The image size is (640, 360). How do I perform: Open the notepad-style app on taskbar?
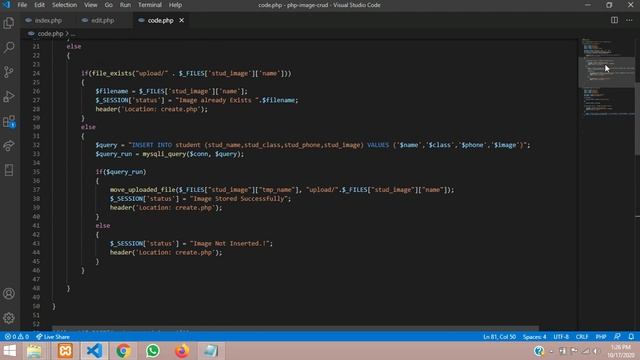211,351
